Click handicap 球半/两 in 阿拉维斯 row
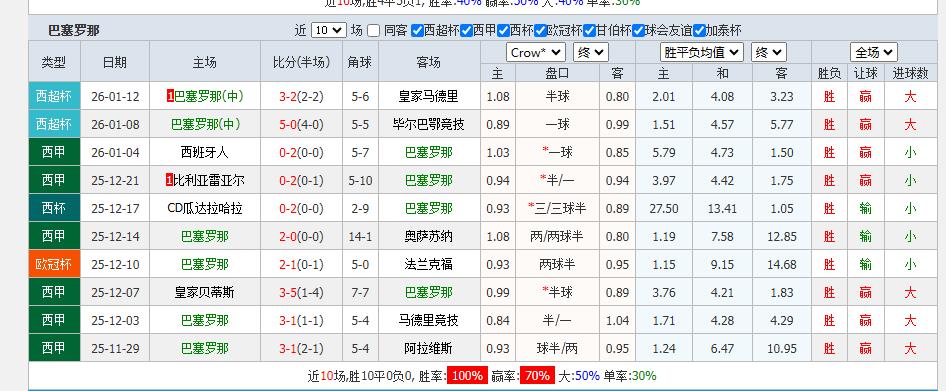This screenshot has height=391, width=946. [x=557, y=348]
